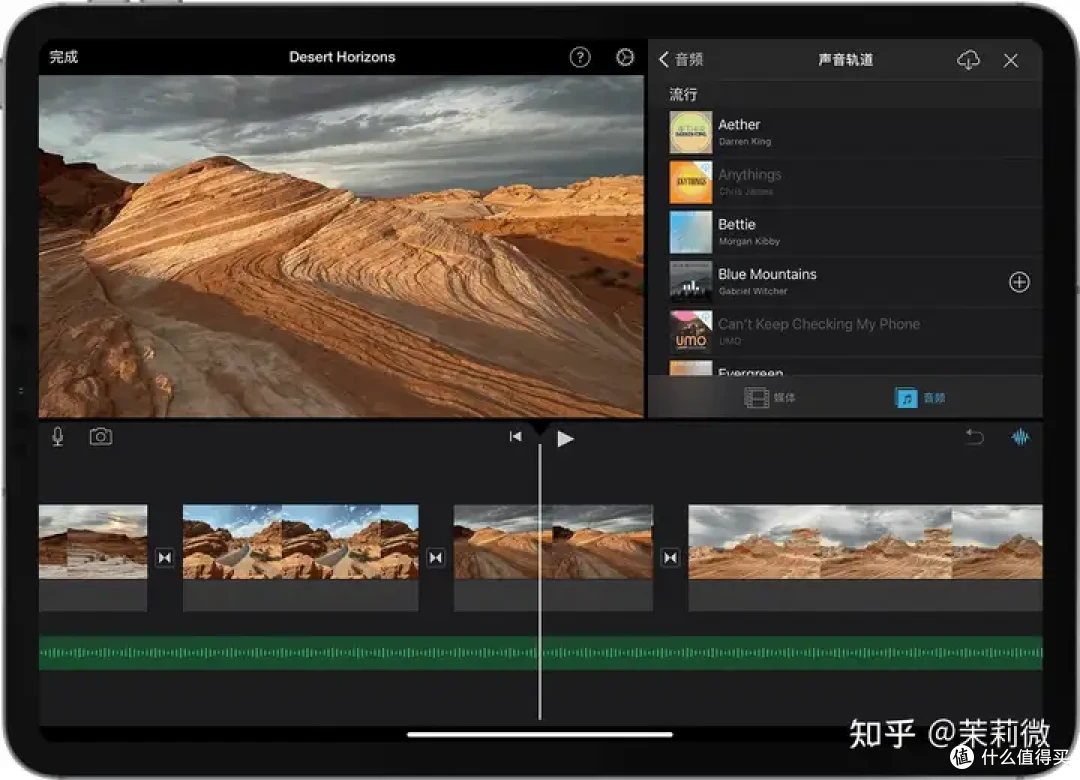This screenshot has height=780, width=1080.
Task: Go back to the 音频 menu
Action: pos(681,60)
